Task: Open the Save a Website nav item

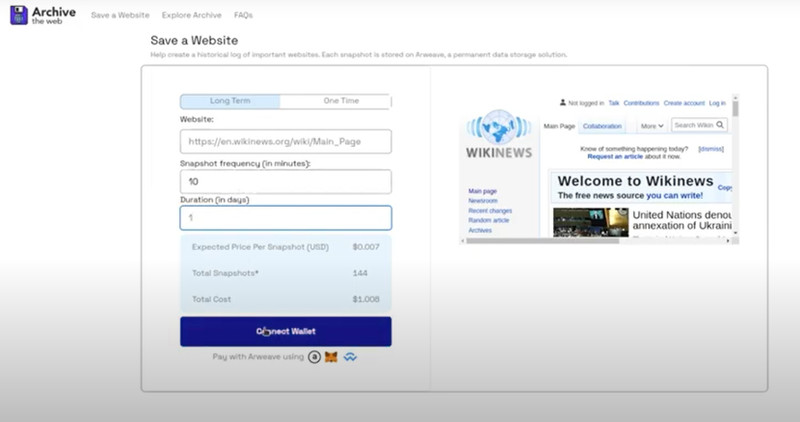Action: click(120, 15)
